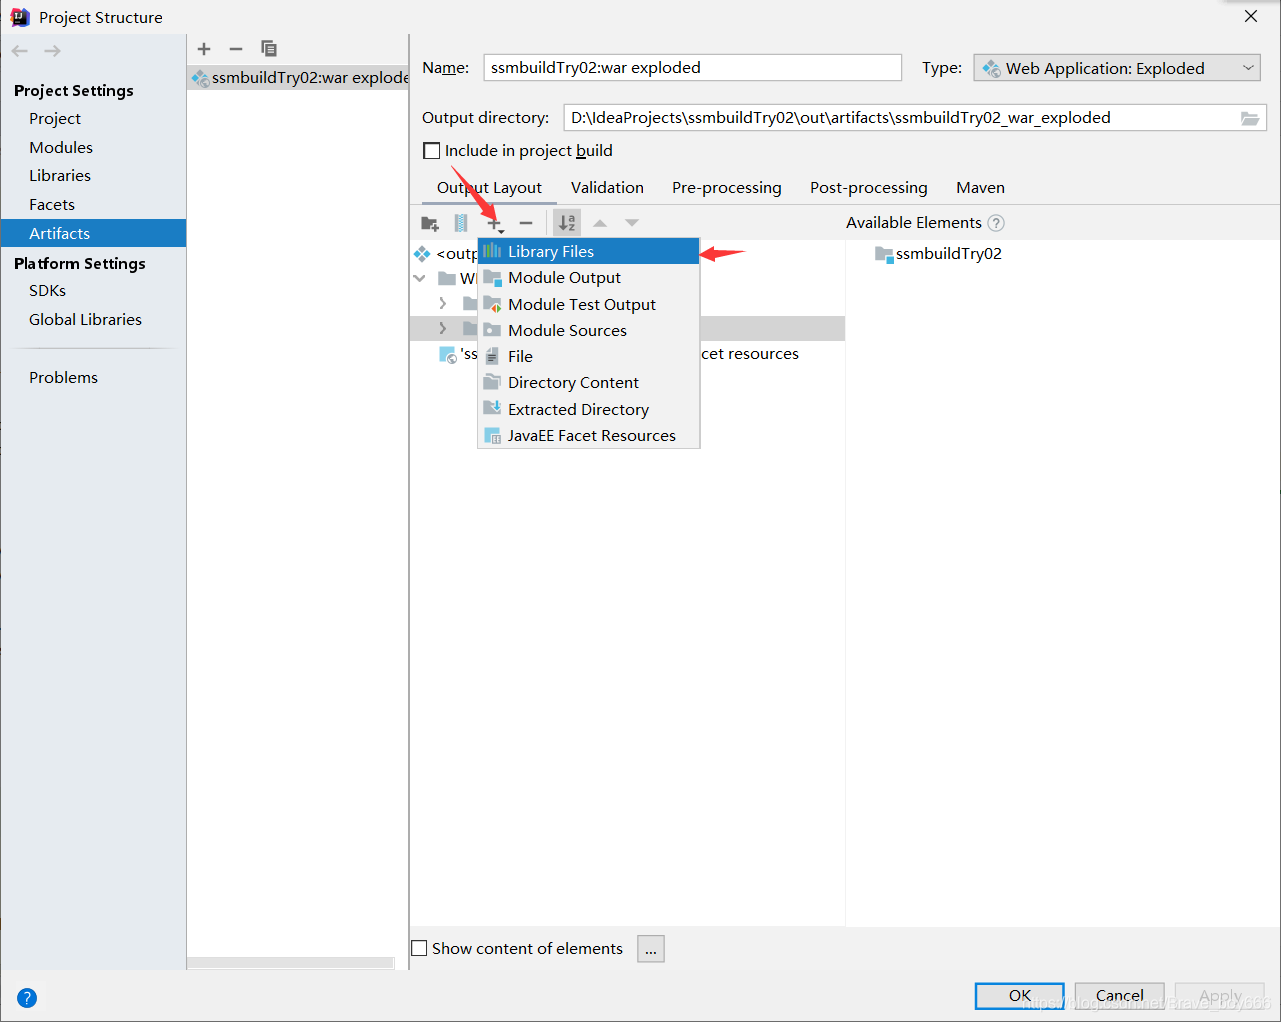Viewport: 1281px width, 1022px height.
Task: Toggle sort elements by names and types
Action: click(567, 223)
